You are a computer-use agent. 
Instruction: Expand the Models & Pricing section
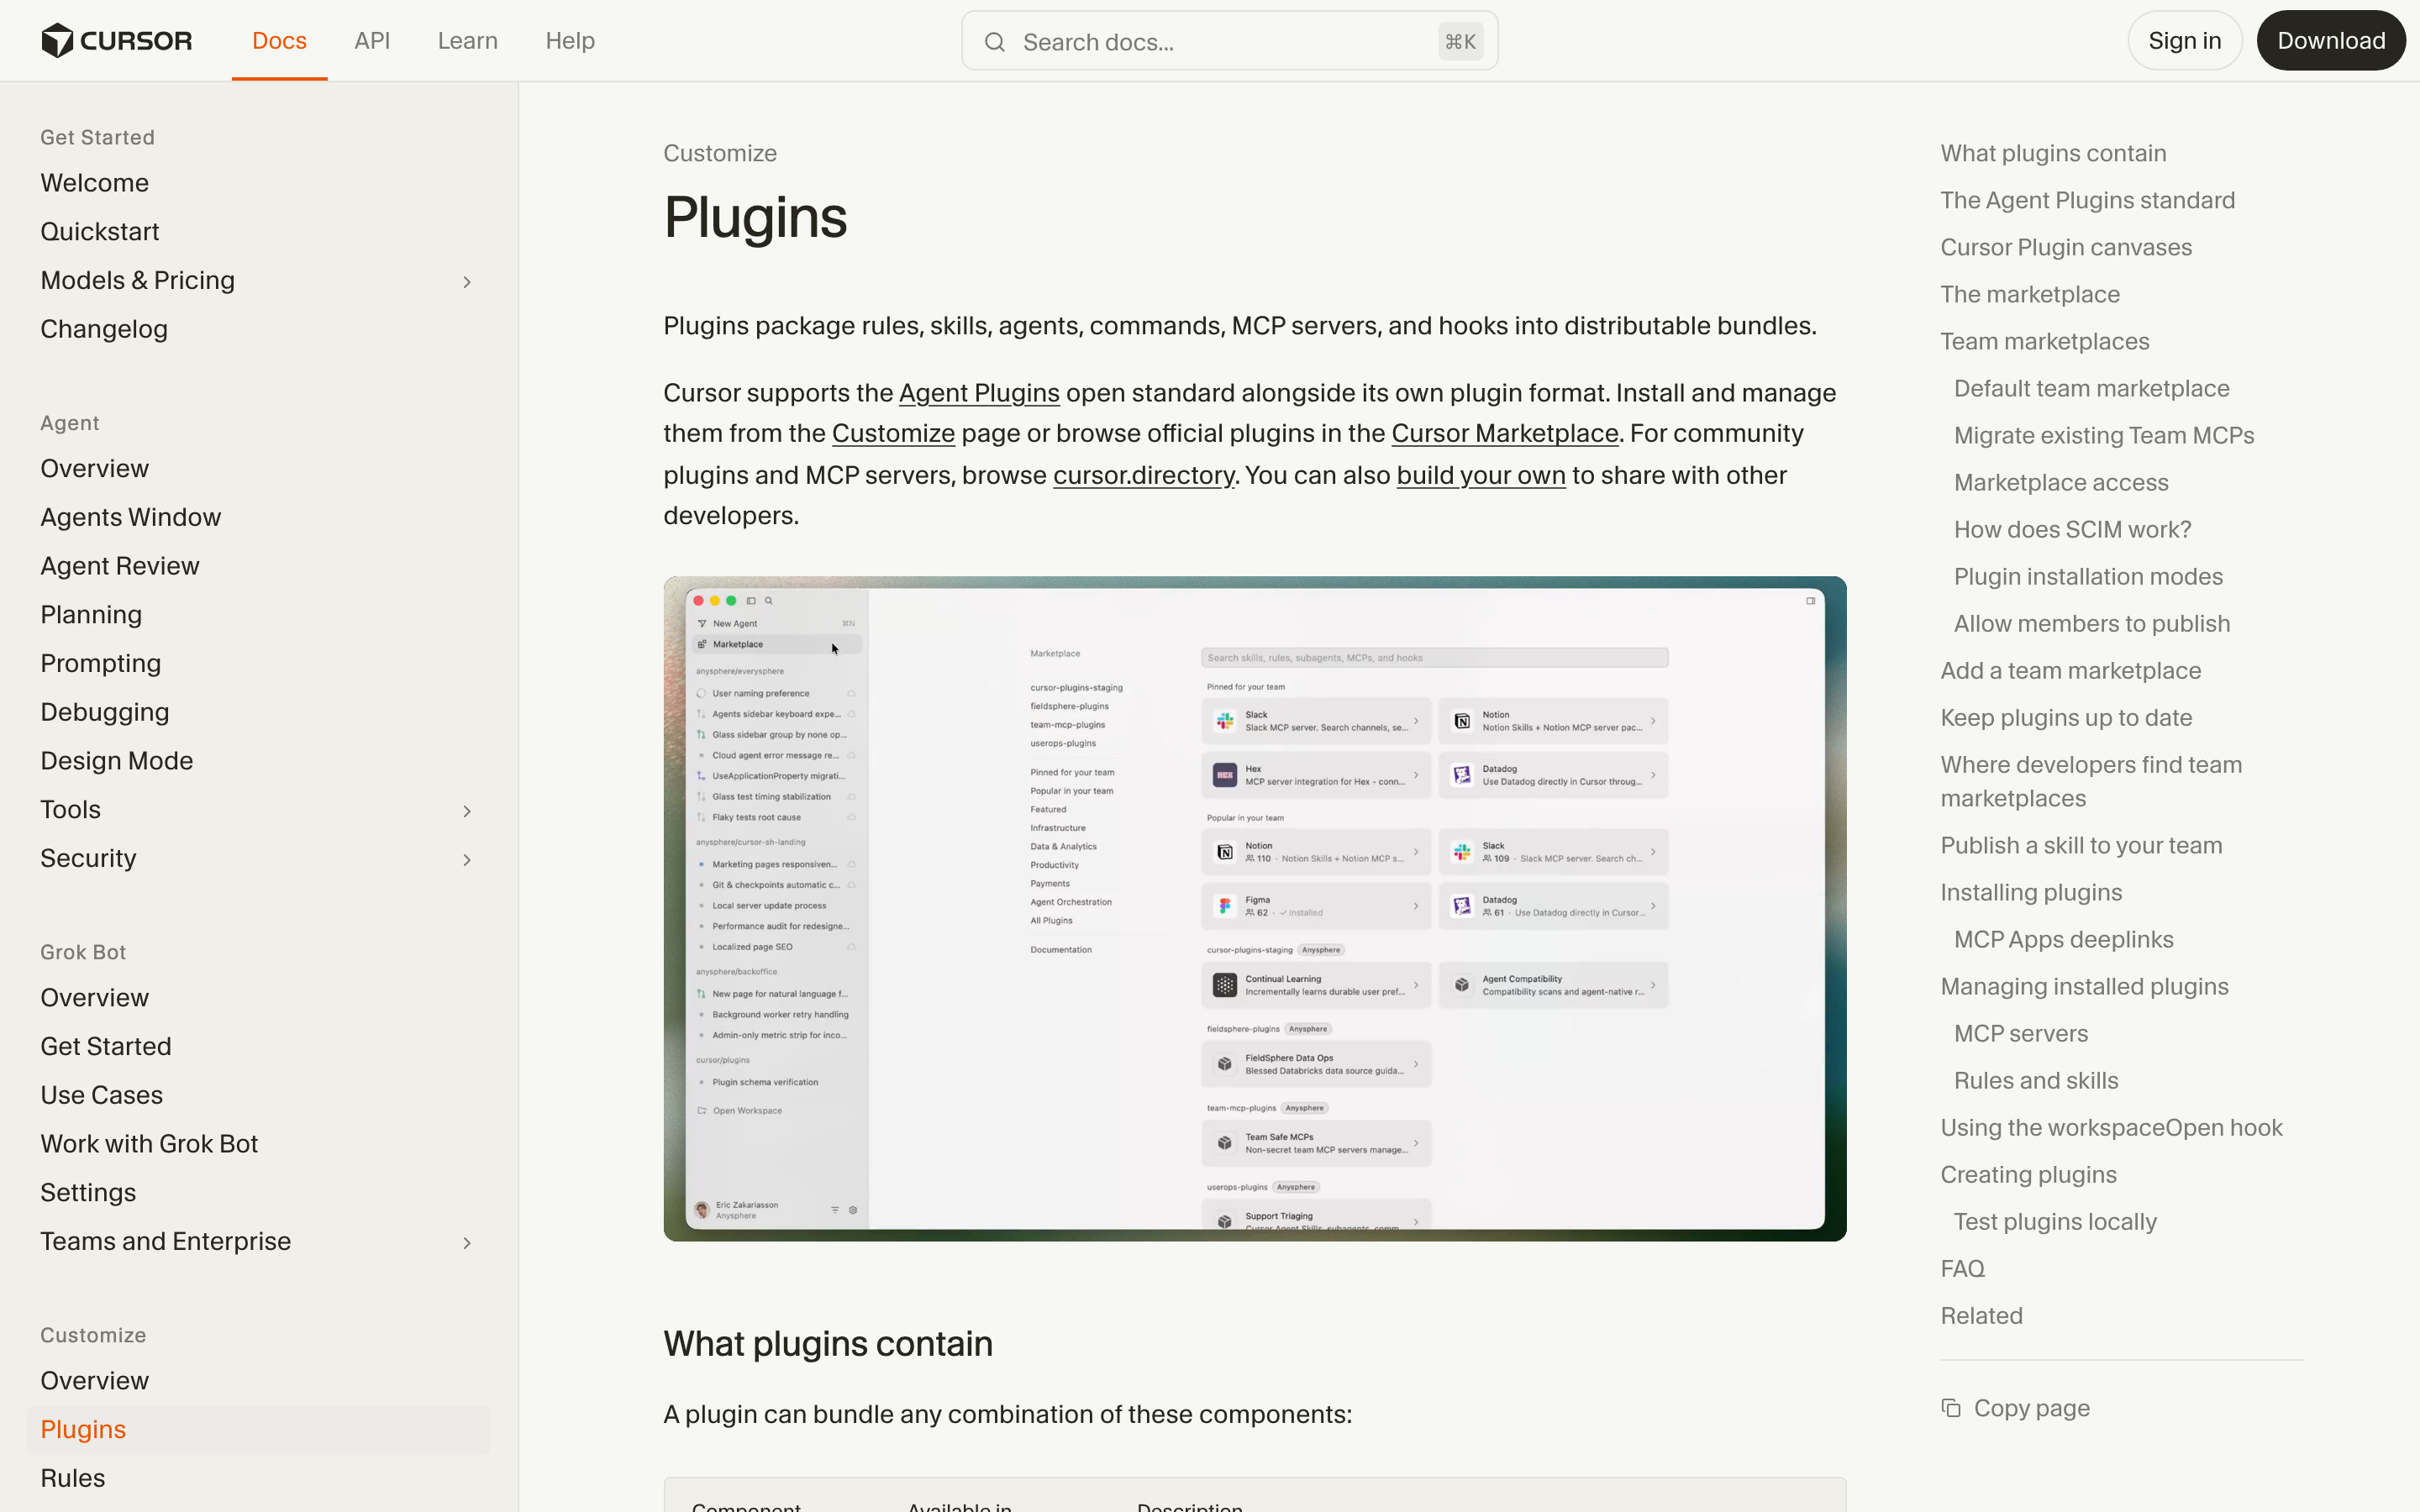click(466, 282)
